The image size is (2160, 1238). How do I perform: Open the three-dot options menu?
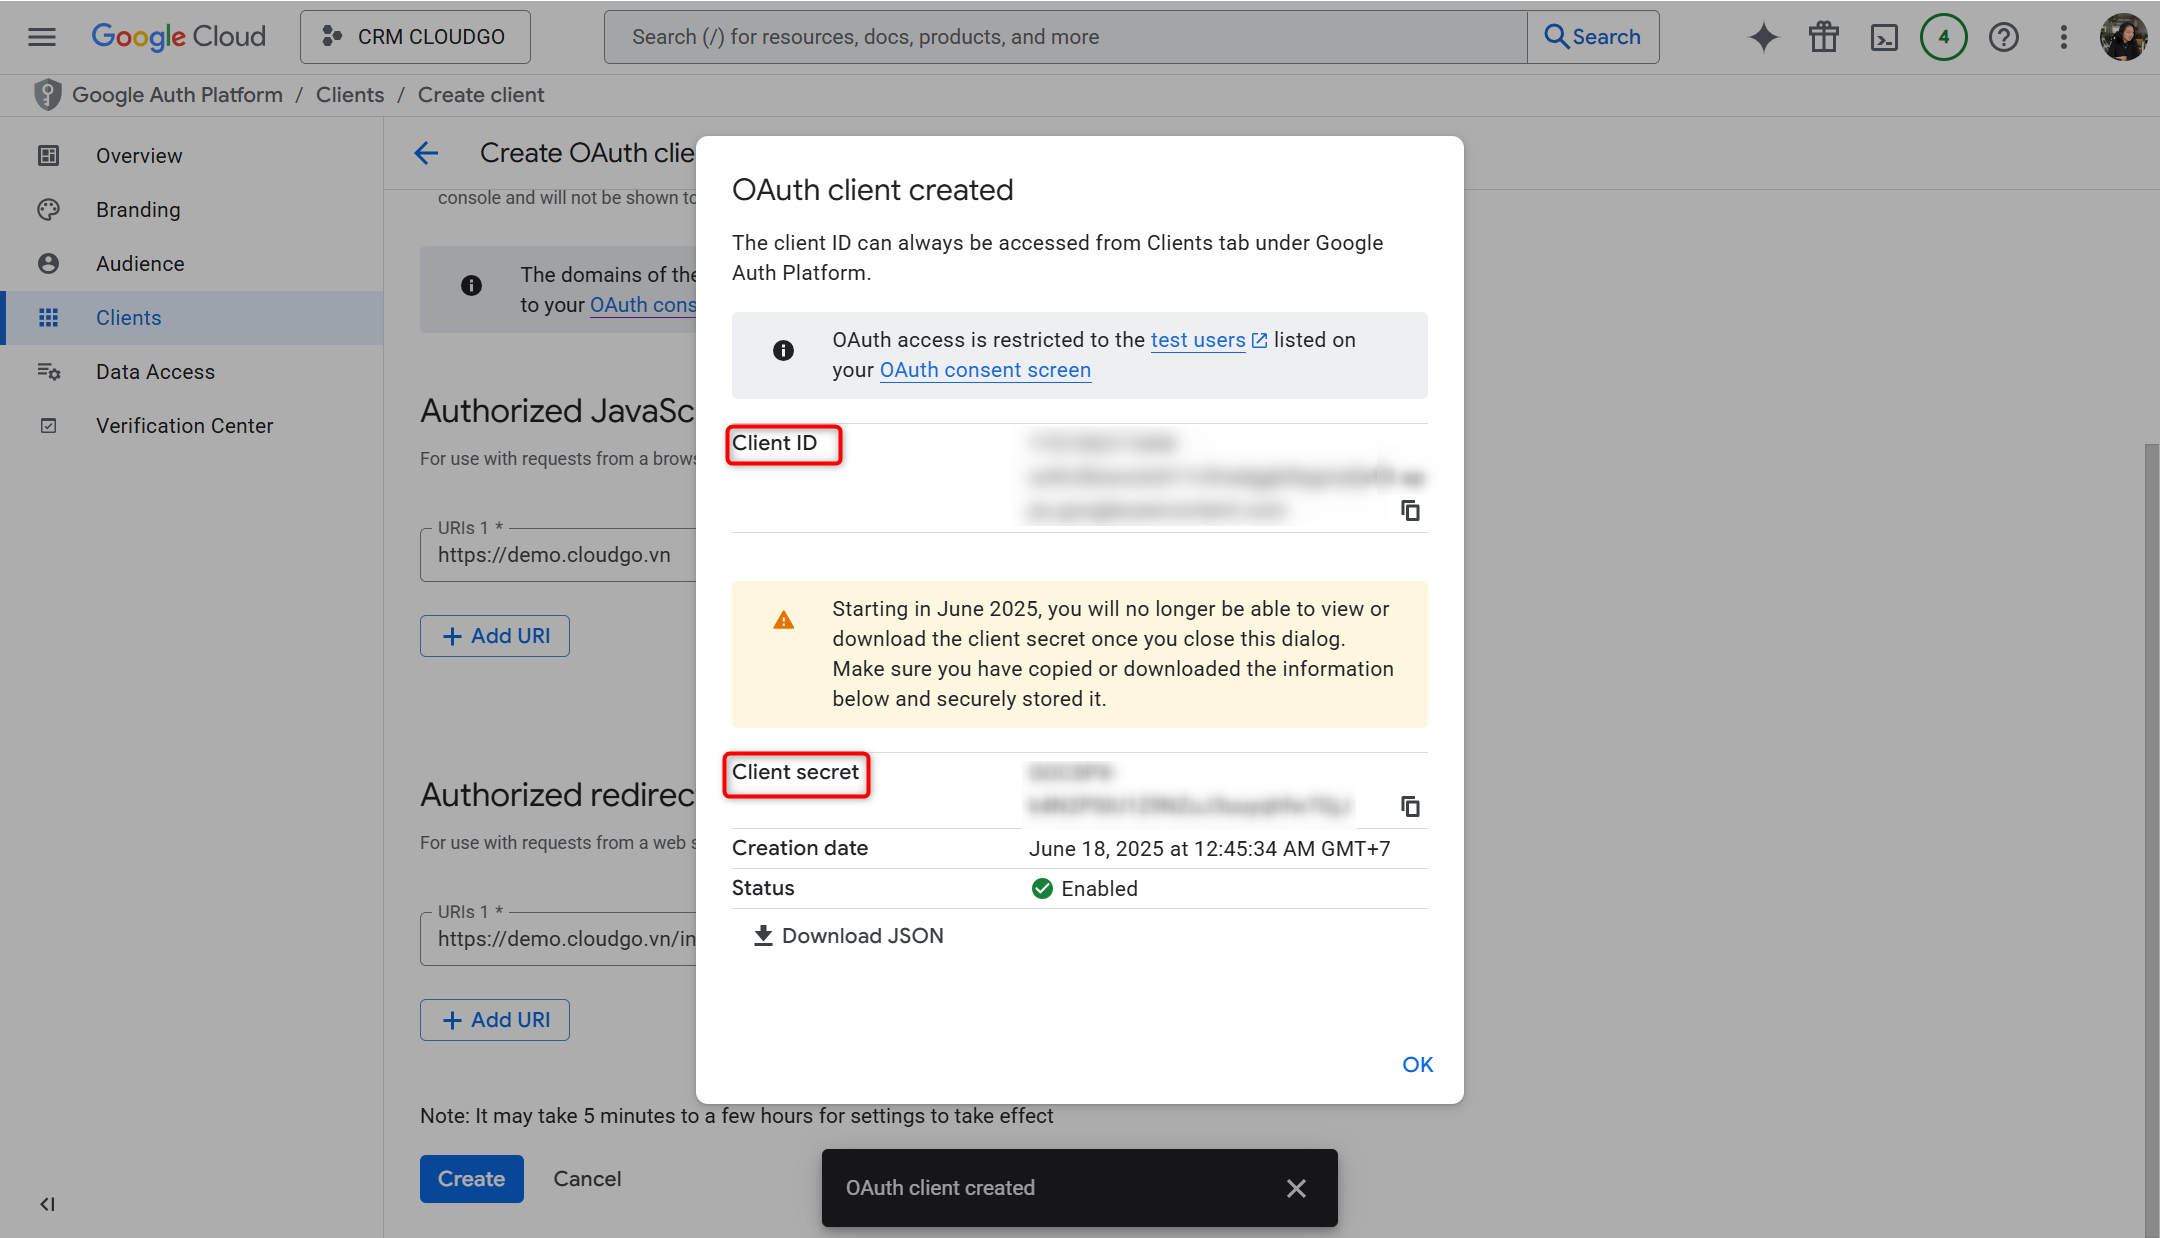point(2062,37)
